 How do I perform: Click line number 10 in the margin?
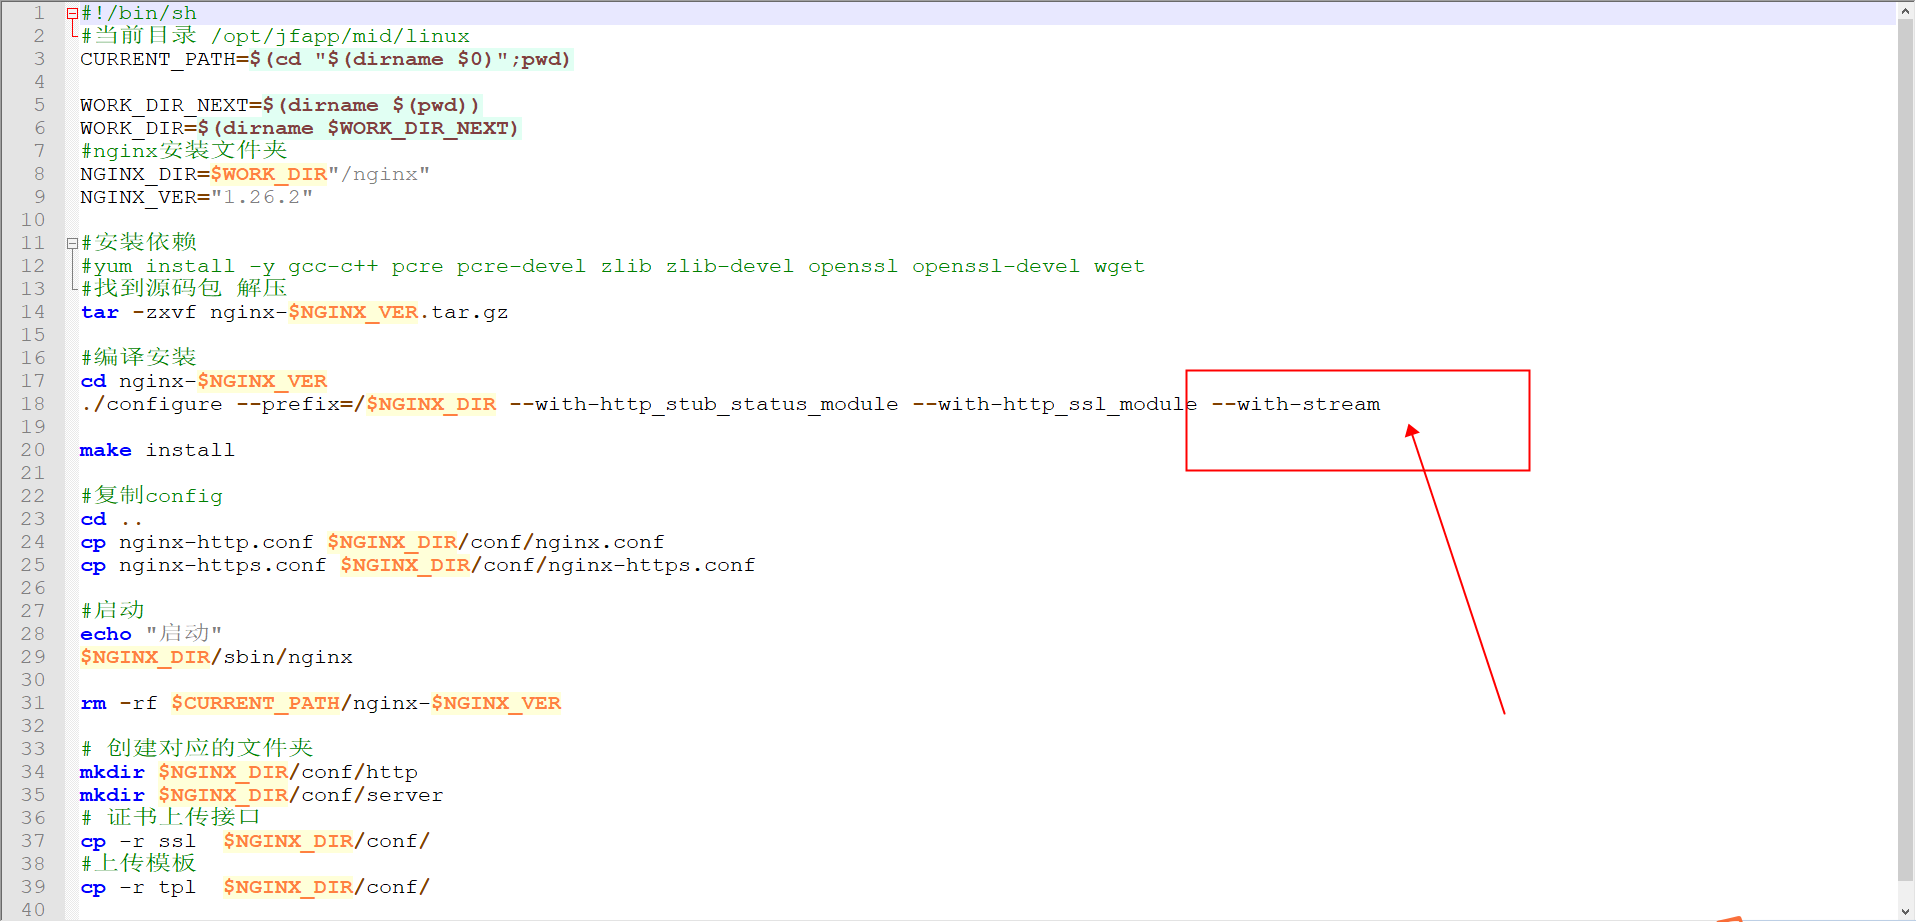point(33,220)
